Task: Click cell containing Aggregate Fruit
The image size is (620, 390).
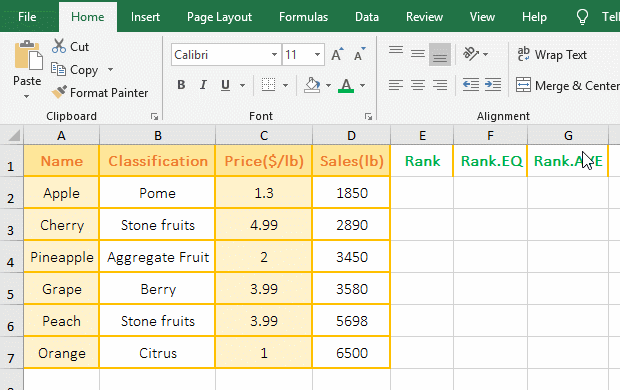Action: (157, 257)
